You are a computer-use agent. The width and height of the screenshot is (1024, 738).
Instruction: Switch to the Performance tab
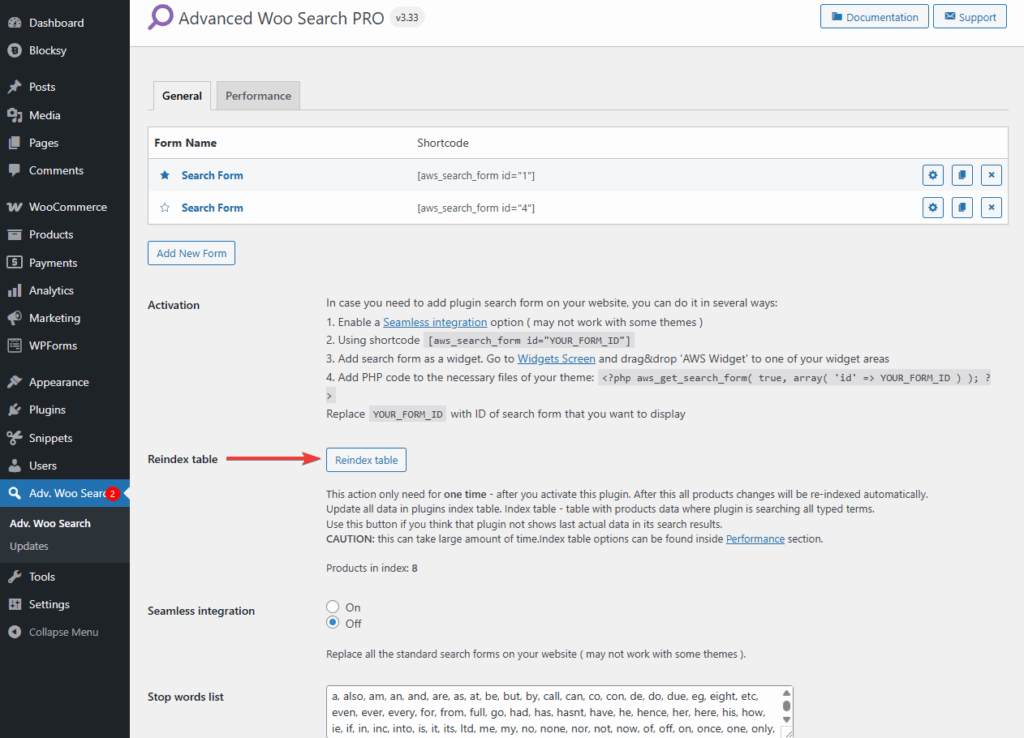pyautogui.click(x=258, y=95)
